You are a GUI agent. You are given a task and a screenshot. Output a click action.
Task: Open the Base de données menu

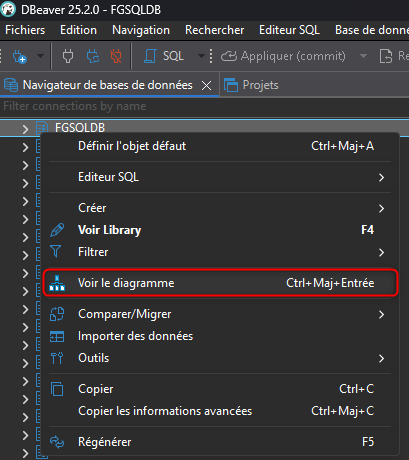[x=372, y=30]
